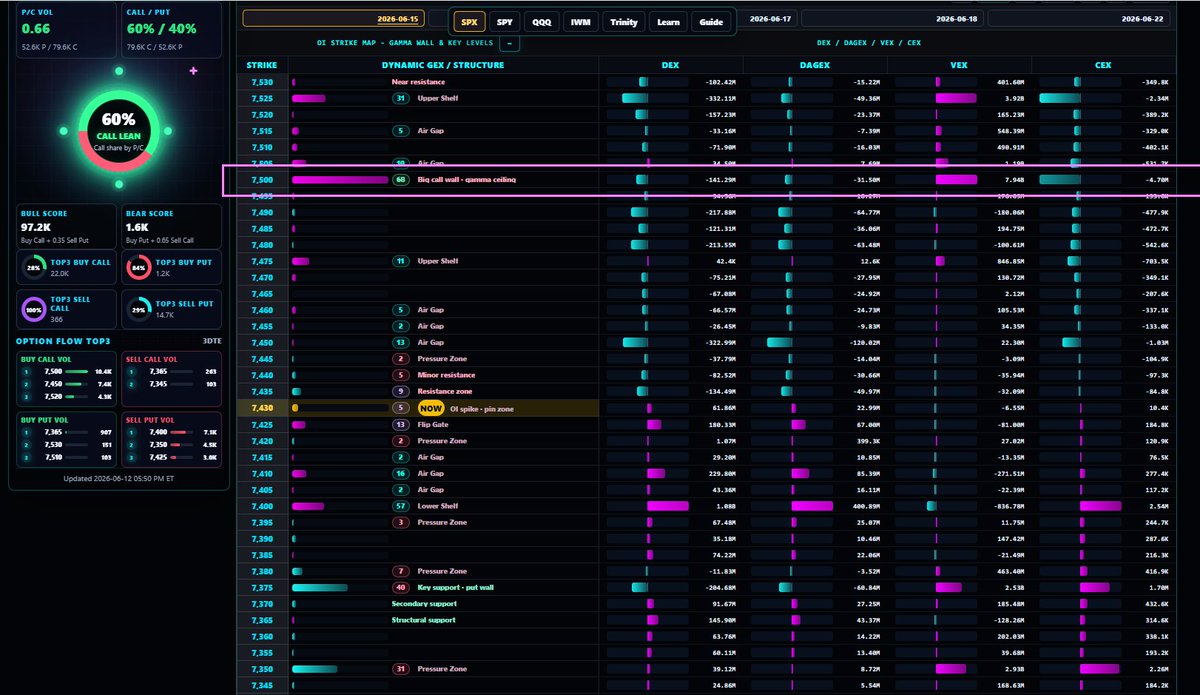Click the 28% Top3 Buy Call ring

tap(34, 268)
